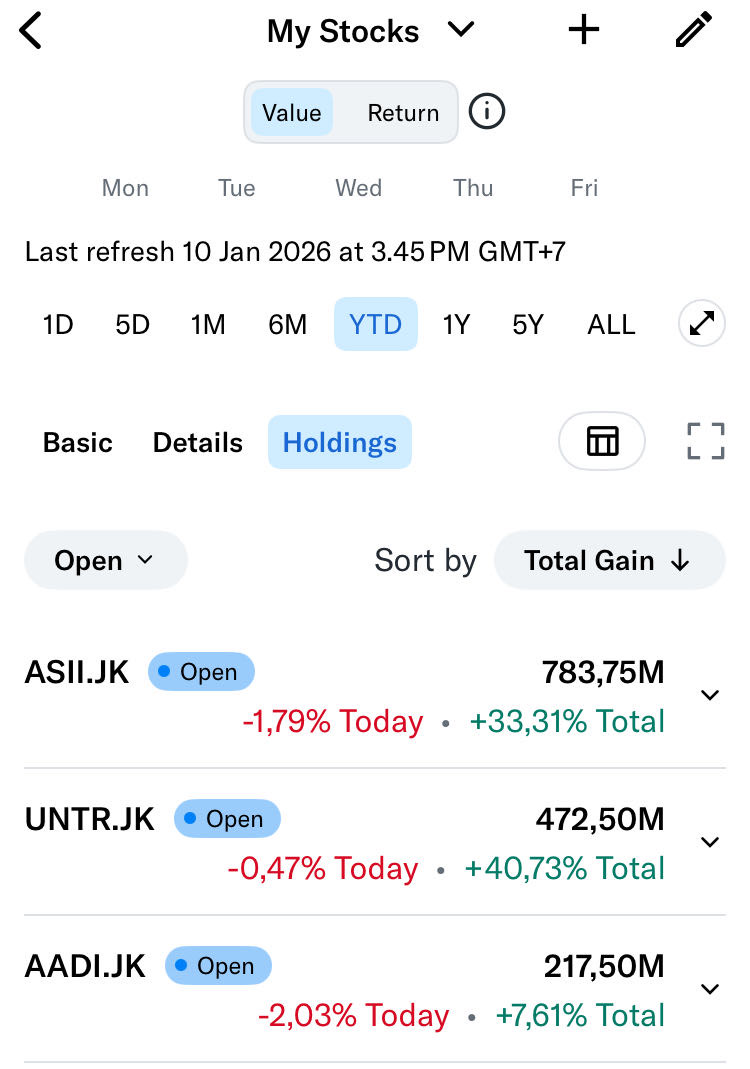
Task: Tap the pencil edit icon
Action: coord(693,30)
